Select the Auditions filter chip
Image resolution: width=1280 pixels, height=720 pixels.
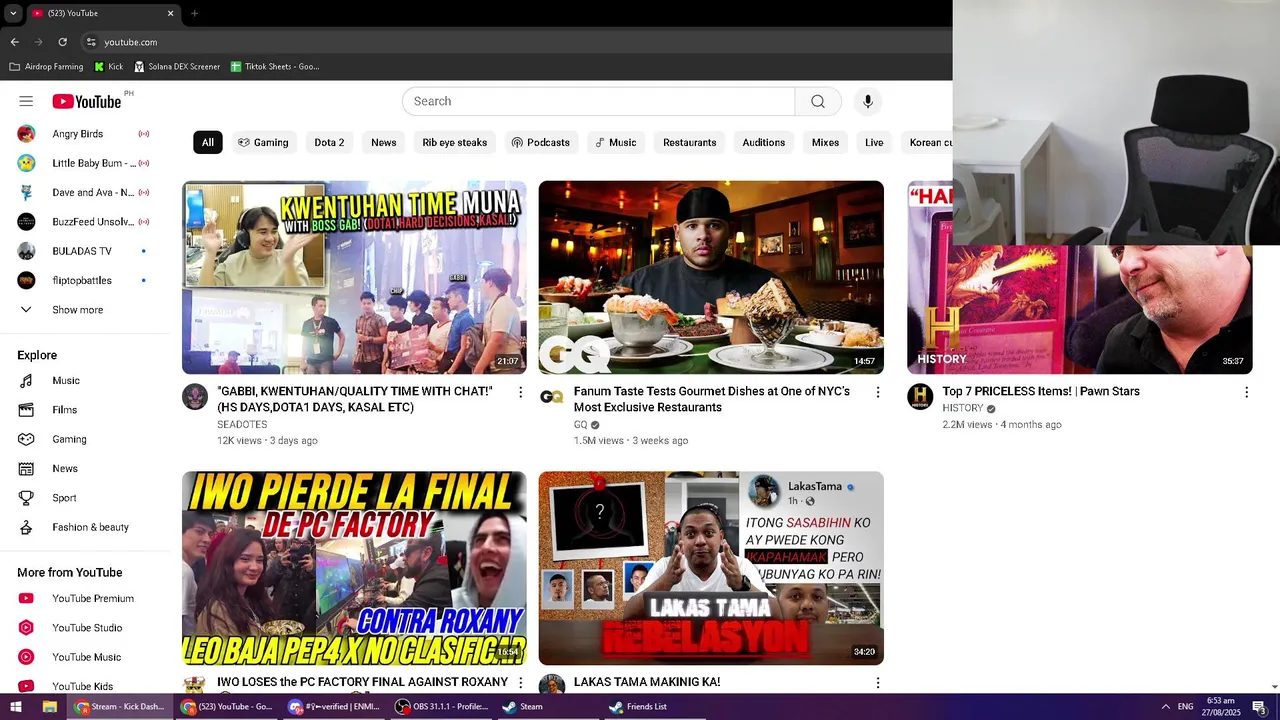(x=764, y=143)
